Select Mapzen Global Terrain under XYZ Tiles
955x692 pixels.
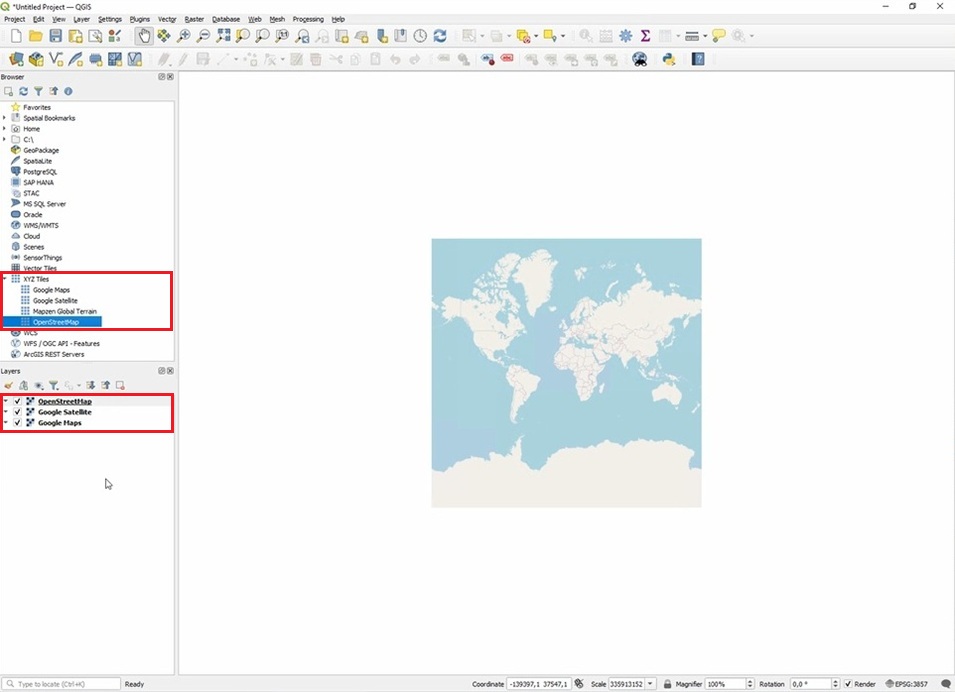coord(64,311)
